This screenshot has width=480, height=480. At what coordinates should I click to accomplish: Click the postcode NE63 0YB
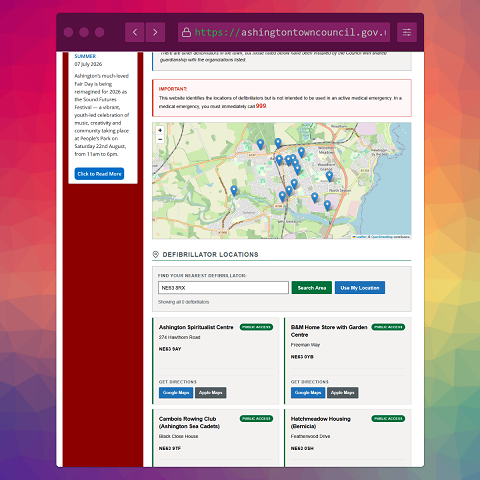click(302, 357)
